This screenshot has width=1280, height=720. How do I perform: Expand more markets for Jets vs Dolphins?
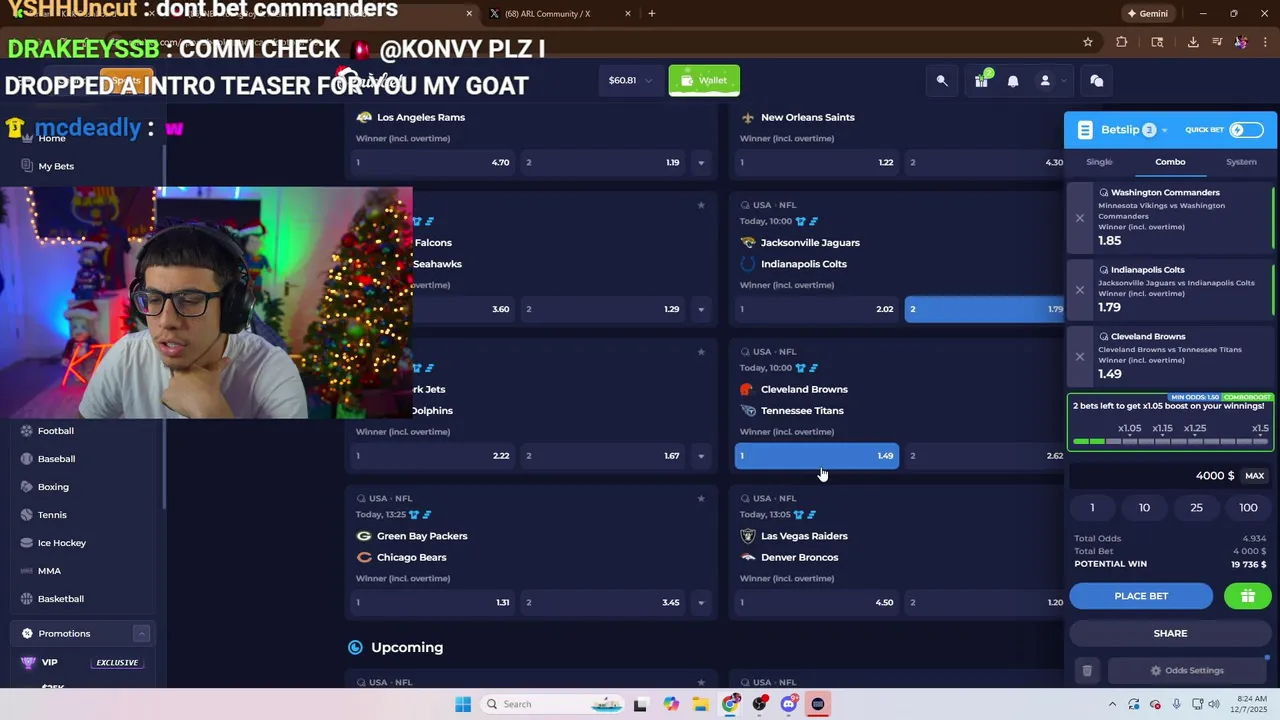pos(701,456)
